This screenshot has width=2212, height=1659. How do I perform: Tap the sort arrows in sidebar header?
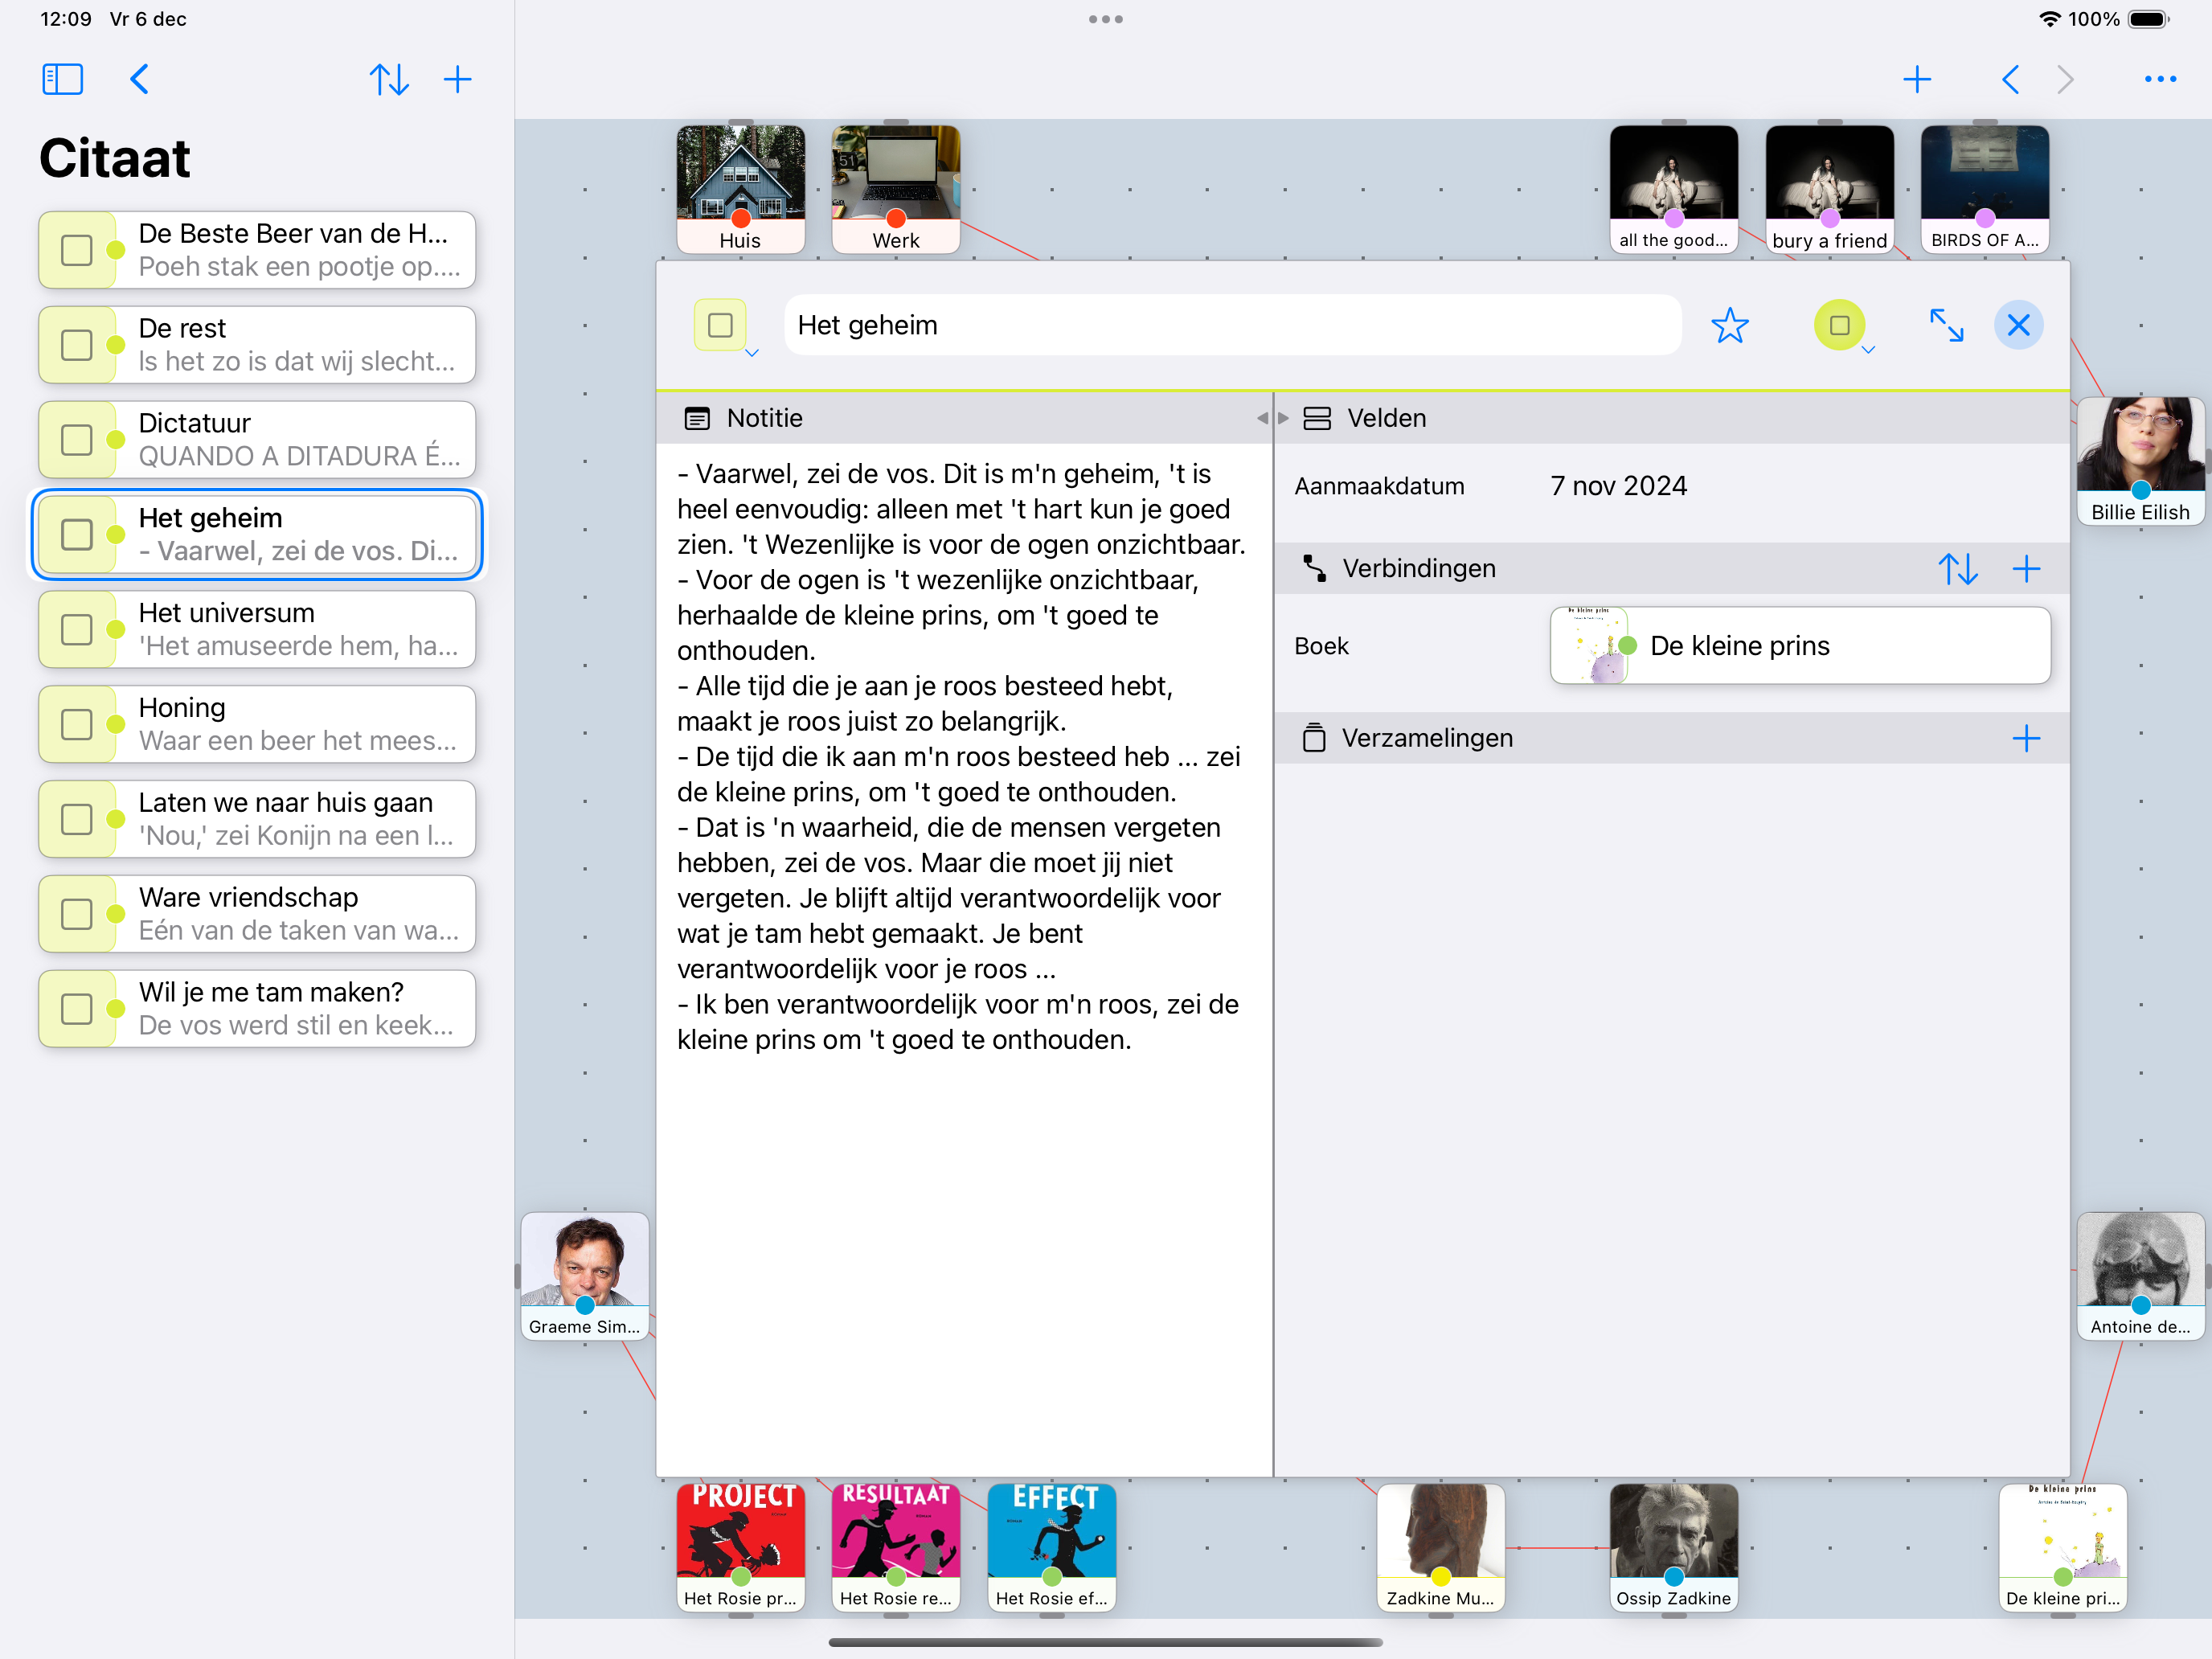[x=389, y=79]
